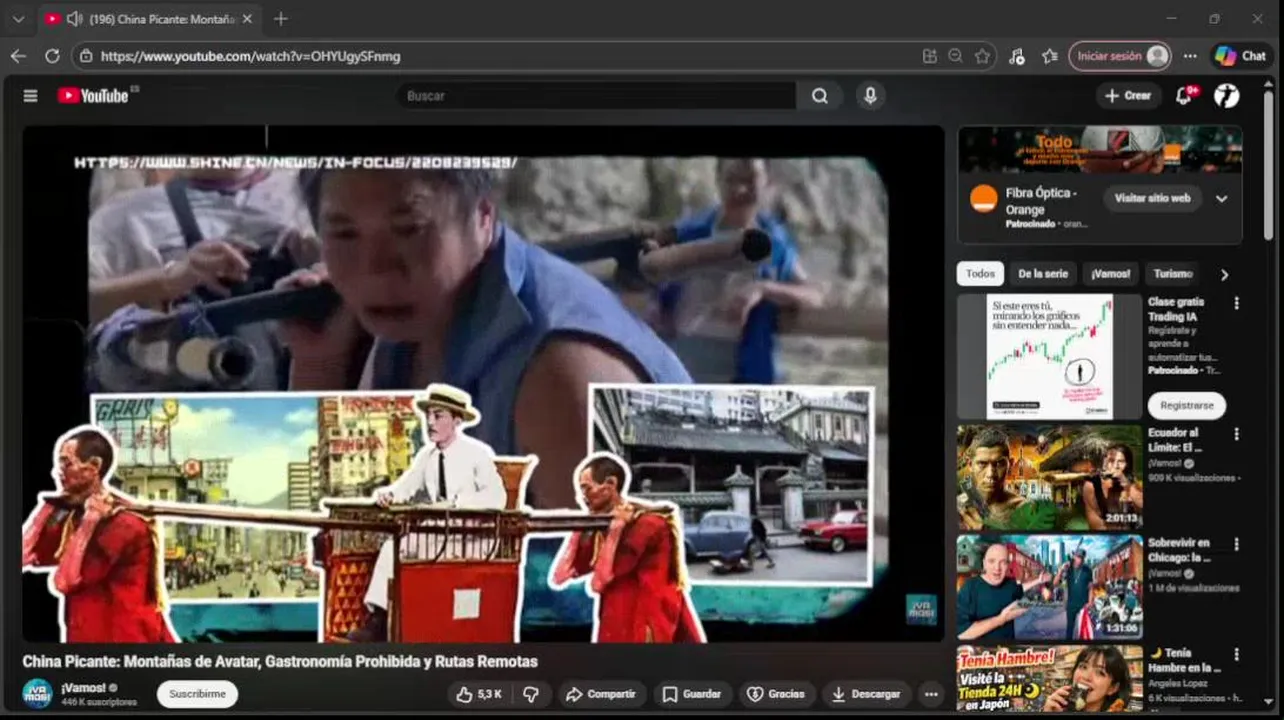Open Ecuador al Límite video thumbnail
This screenshot has height=720, width=1284.
coord(1049,477)
